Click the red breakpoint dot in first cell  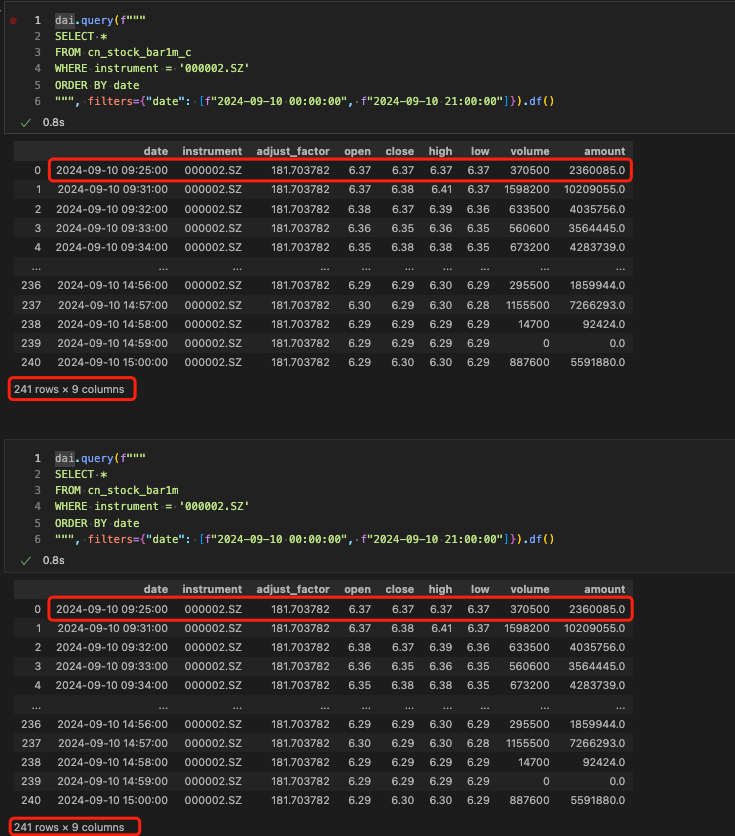pos(13,20)
